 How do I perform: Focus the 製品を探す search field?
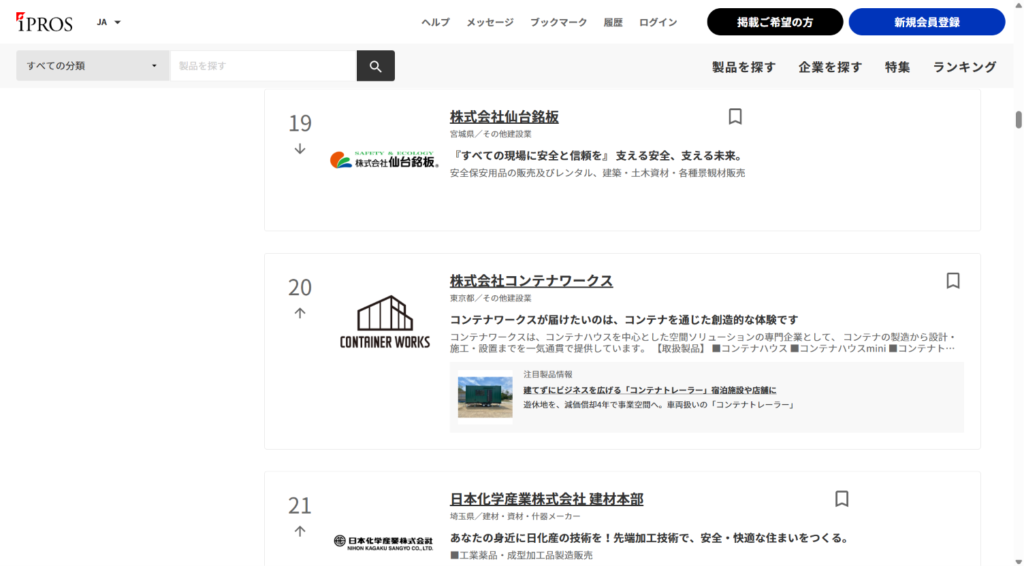263,66
